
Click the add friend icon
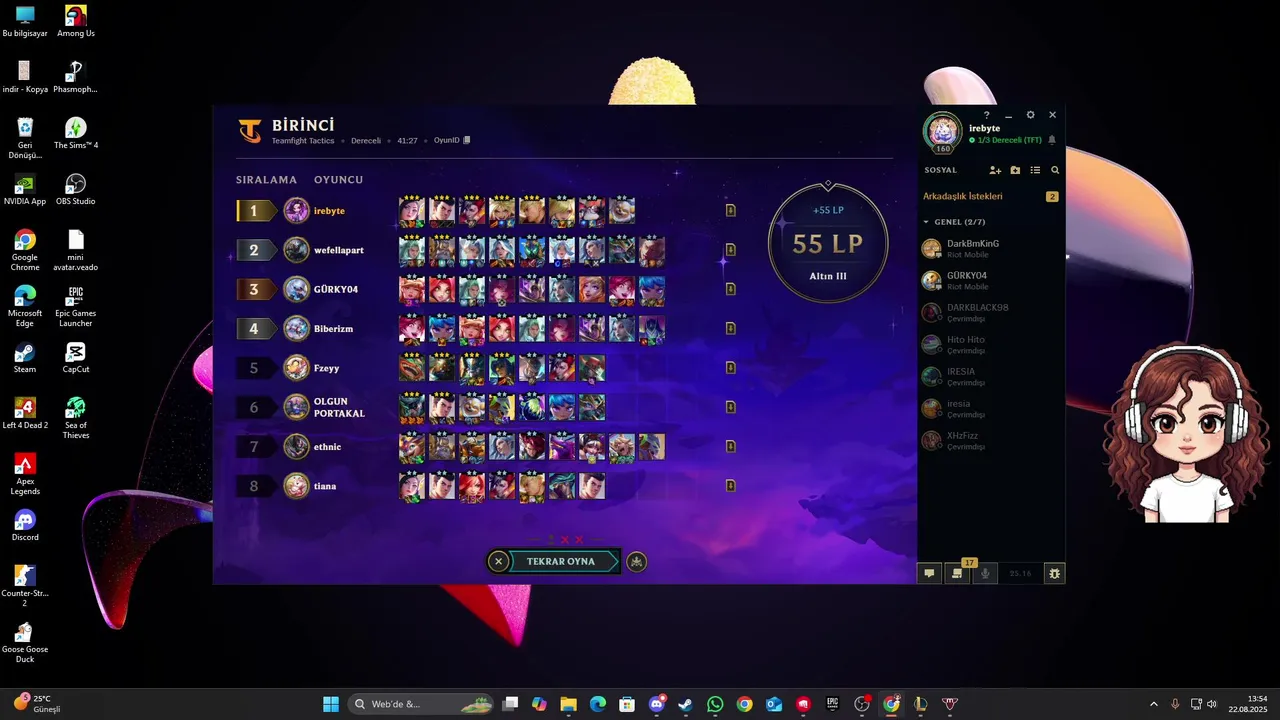click(x=995, y=170)
